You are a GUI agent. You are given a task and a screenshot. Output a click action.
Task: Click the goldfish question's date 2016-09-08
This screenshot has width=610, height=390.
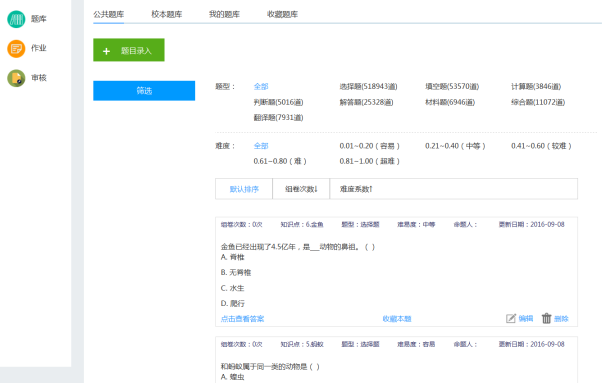click(547, 225)
